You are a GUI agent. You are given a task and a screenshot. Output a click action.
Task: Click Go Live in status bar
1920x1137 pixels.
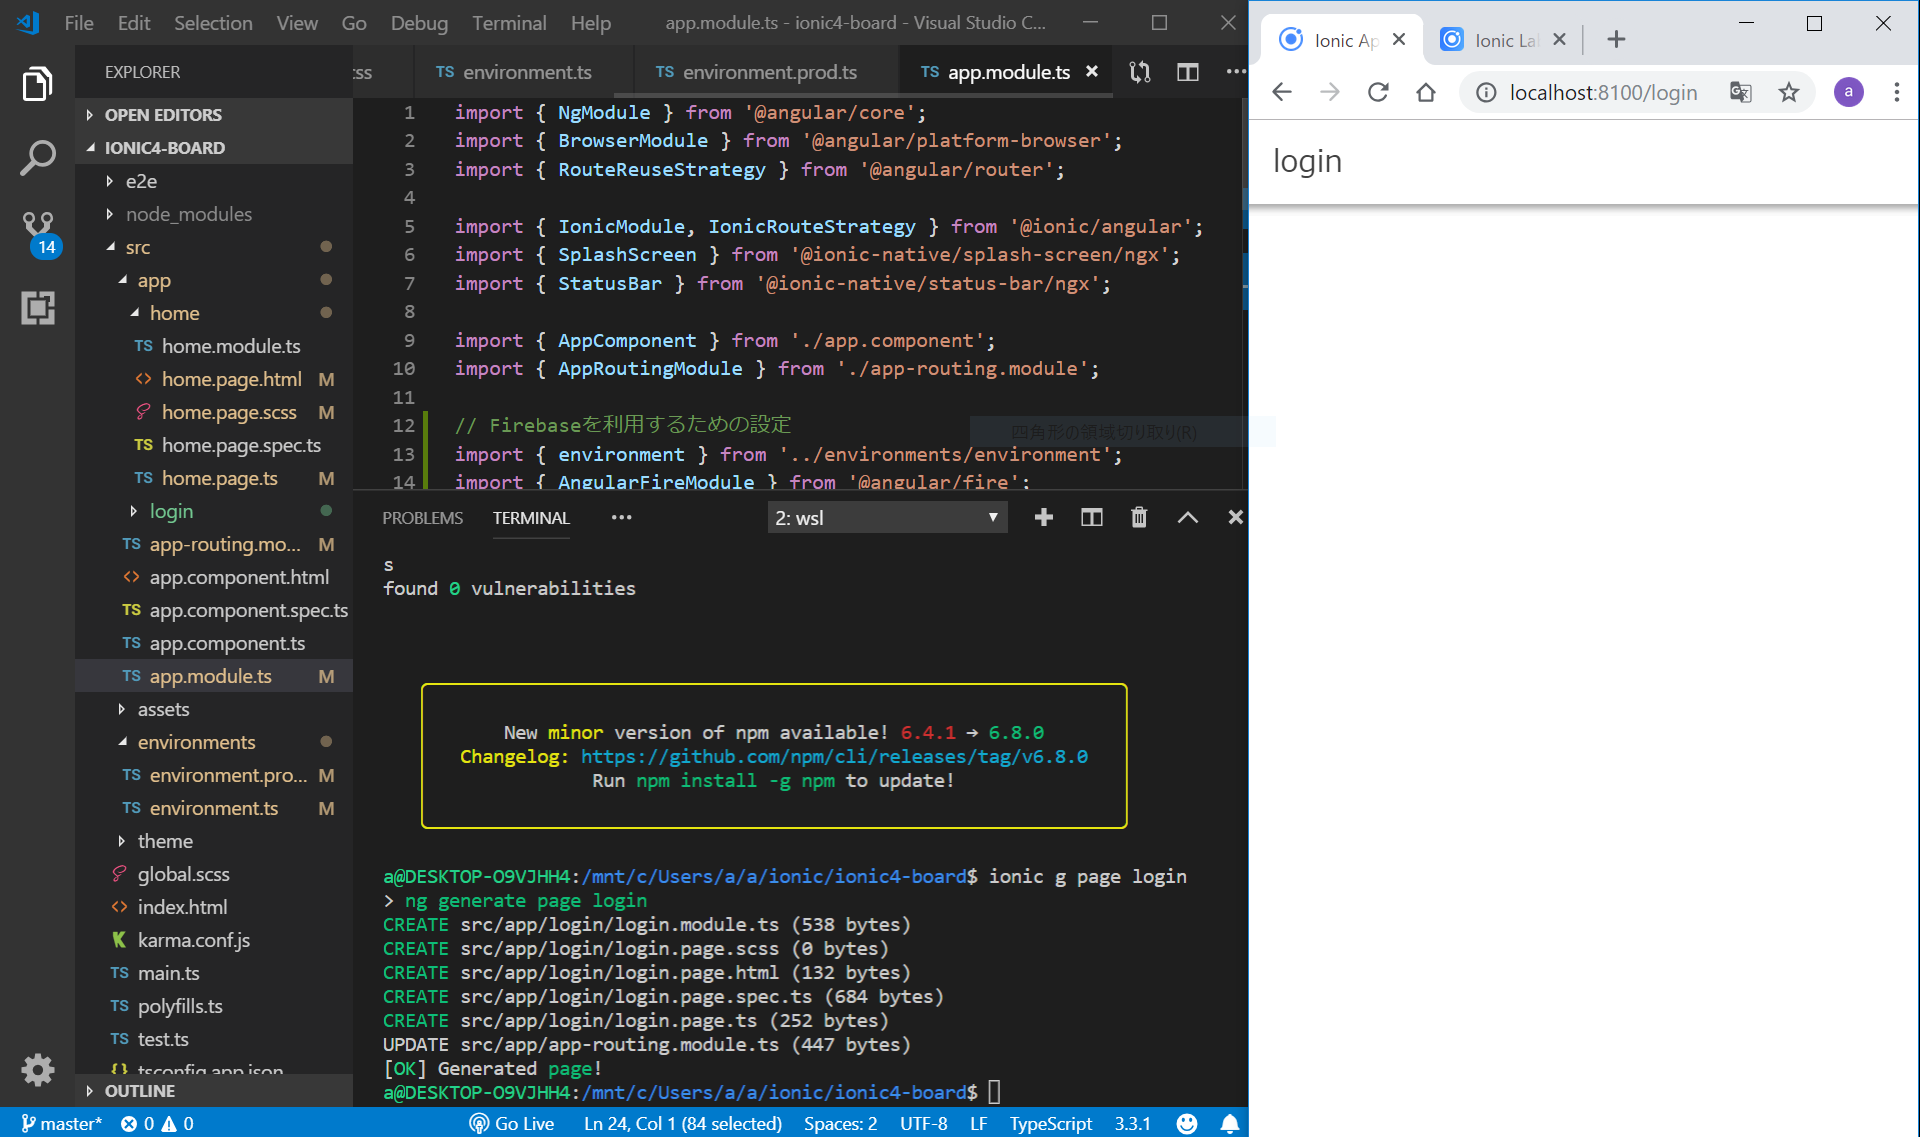pos(512,1123)
